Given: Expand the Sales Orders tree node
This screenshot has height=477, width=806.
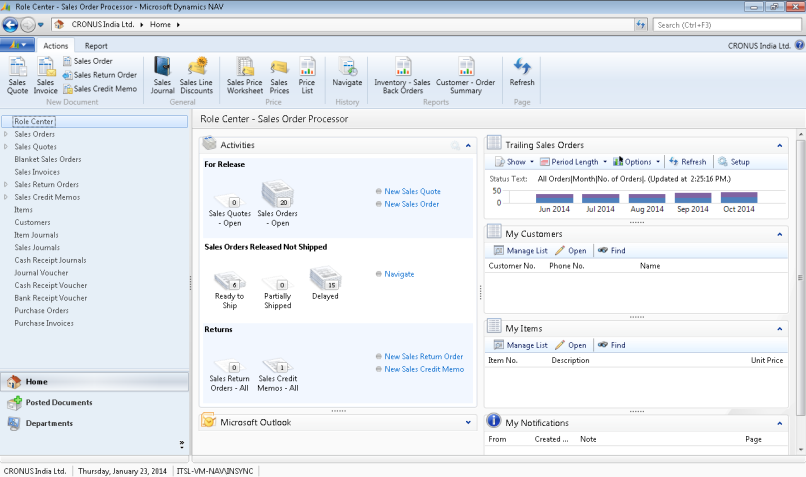Looking at the screenshot, I should click(x=6, y=134).
